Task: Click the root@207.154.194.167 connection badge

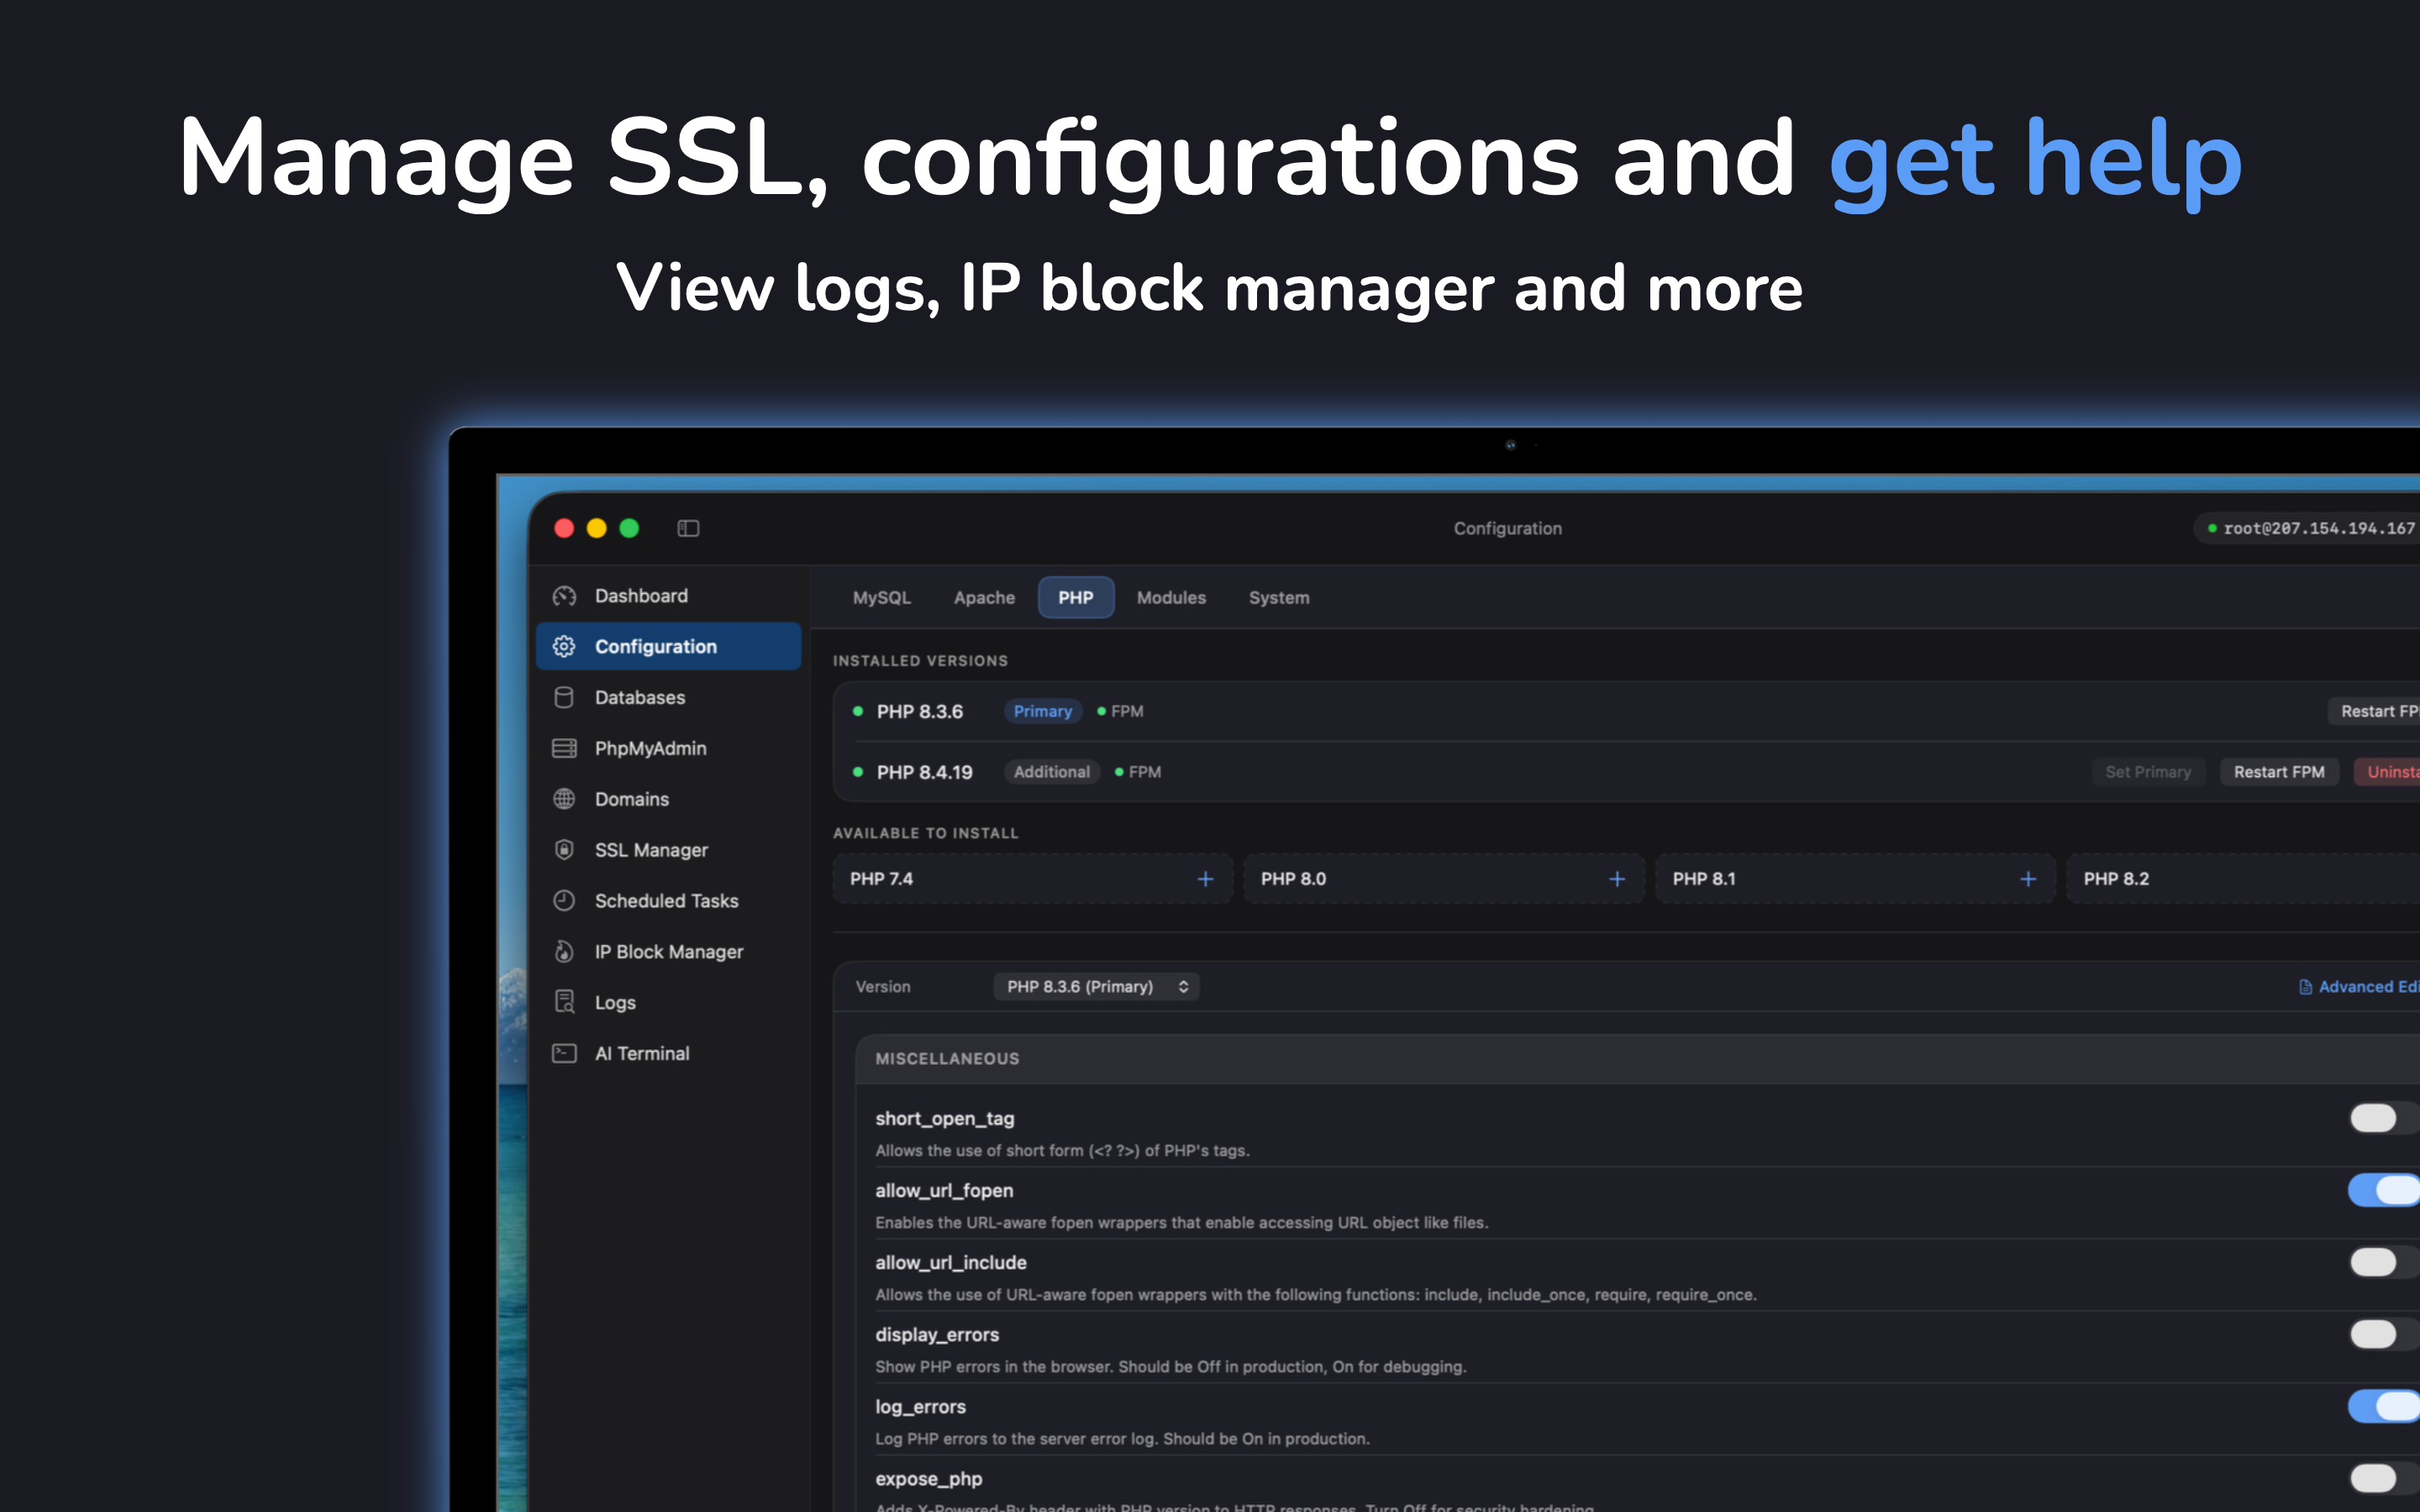Action: point(2312,528)
